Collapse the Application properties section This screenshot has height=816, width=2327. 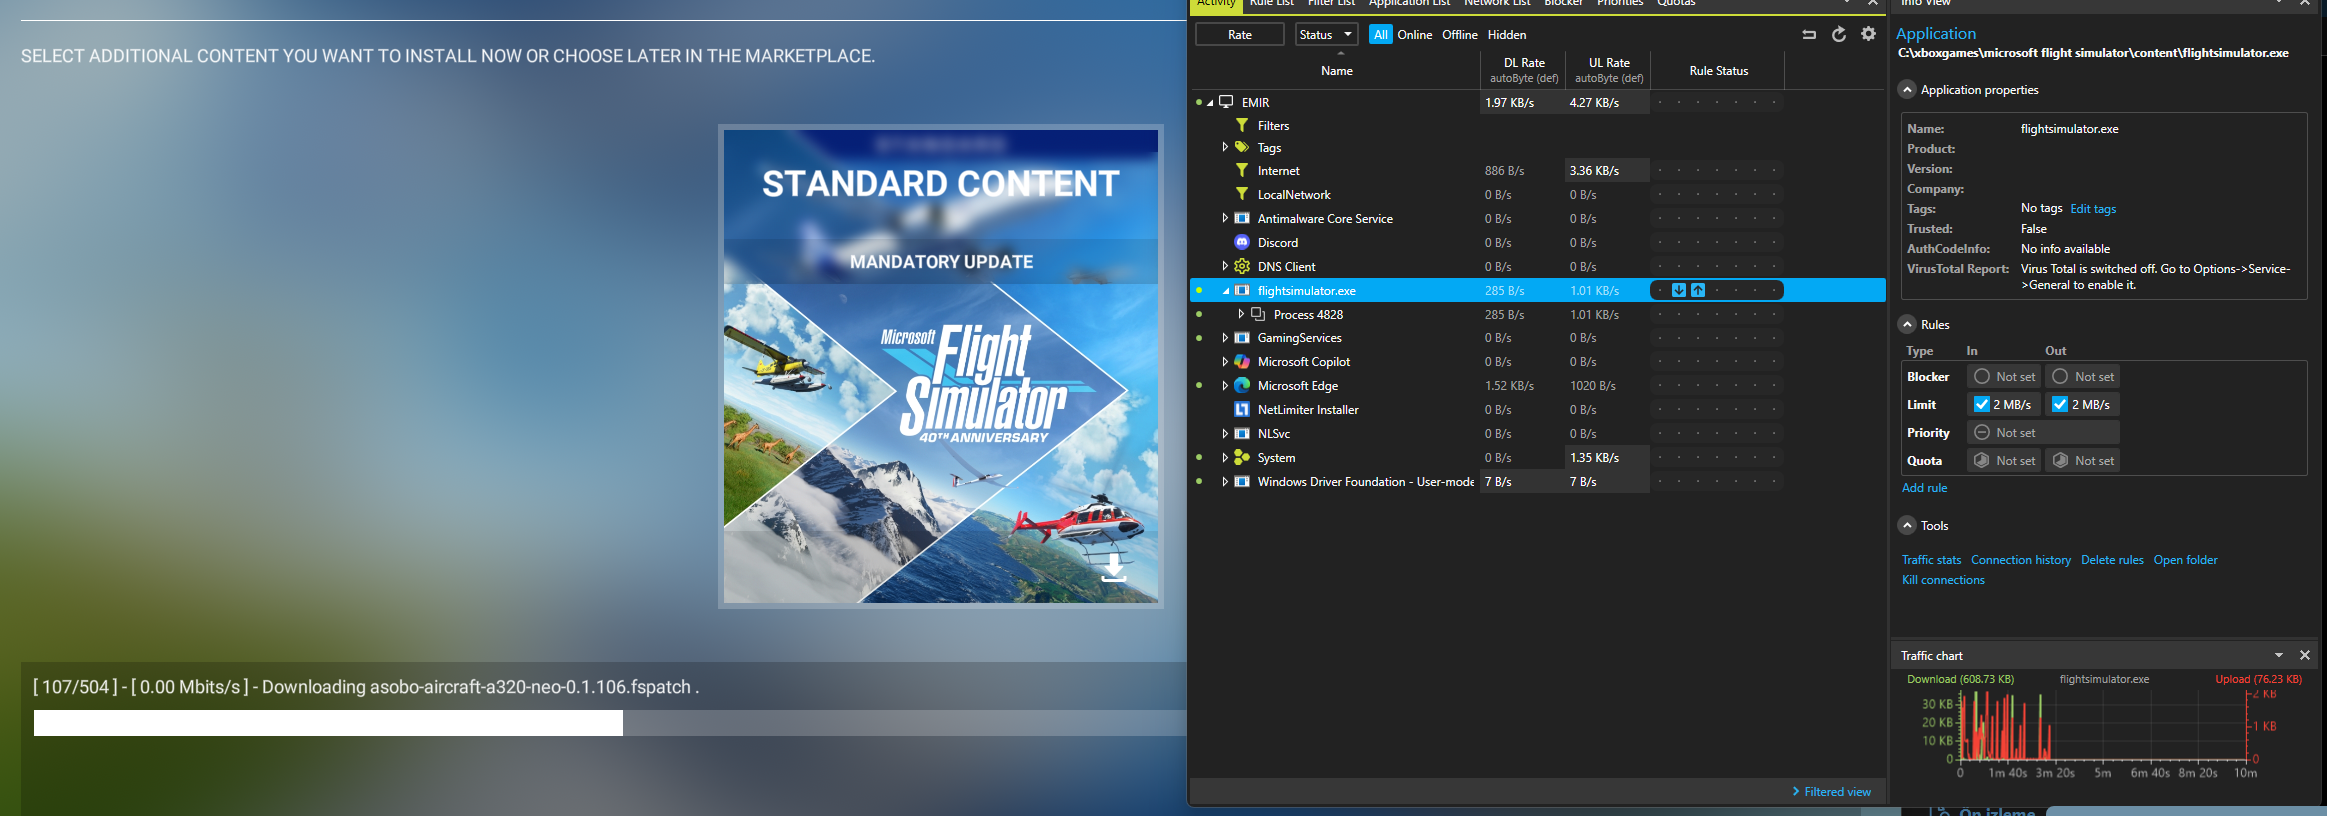(1907, 90)
